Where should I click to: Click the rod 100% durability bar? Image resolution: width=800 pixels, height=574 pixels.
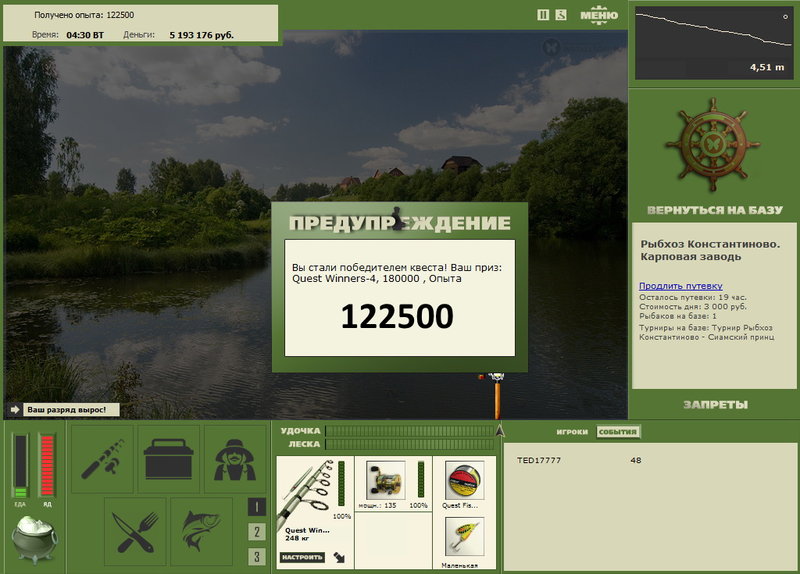tap(341, 484)
